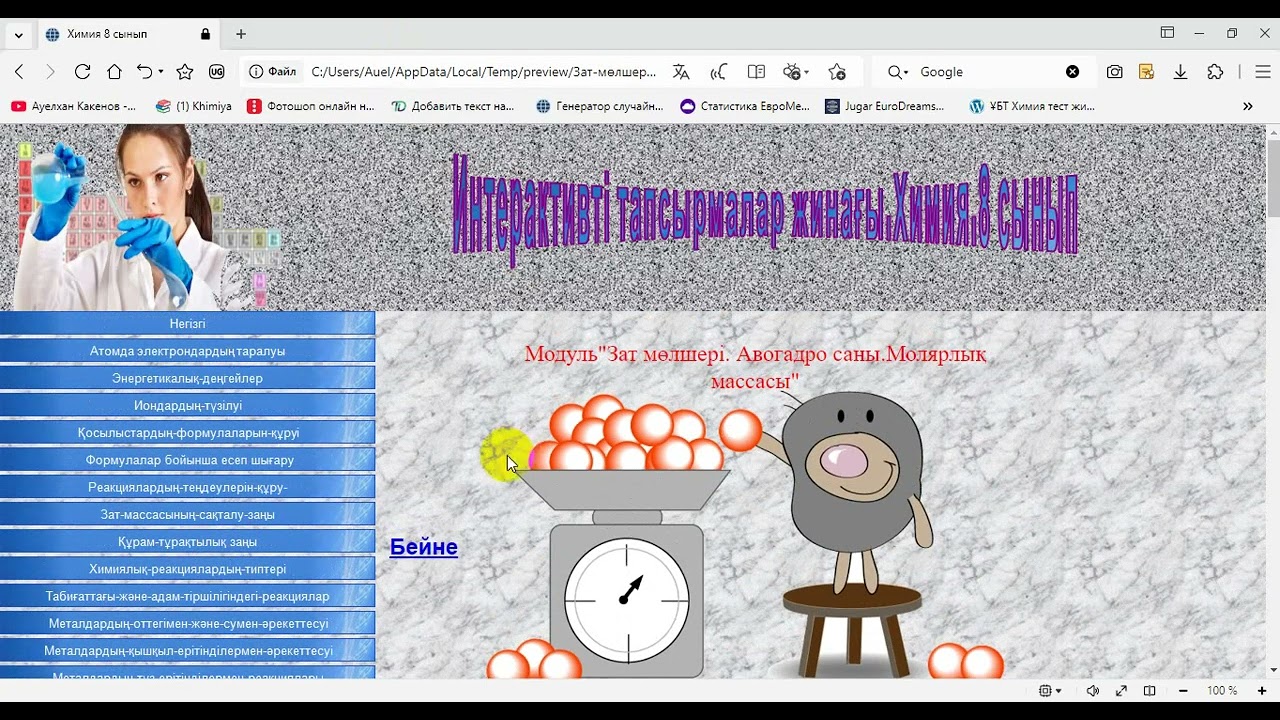Click the translate page icon in address bar
The image size is (1280, 720).
point(681,72)
